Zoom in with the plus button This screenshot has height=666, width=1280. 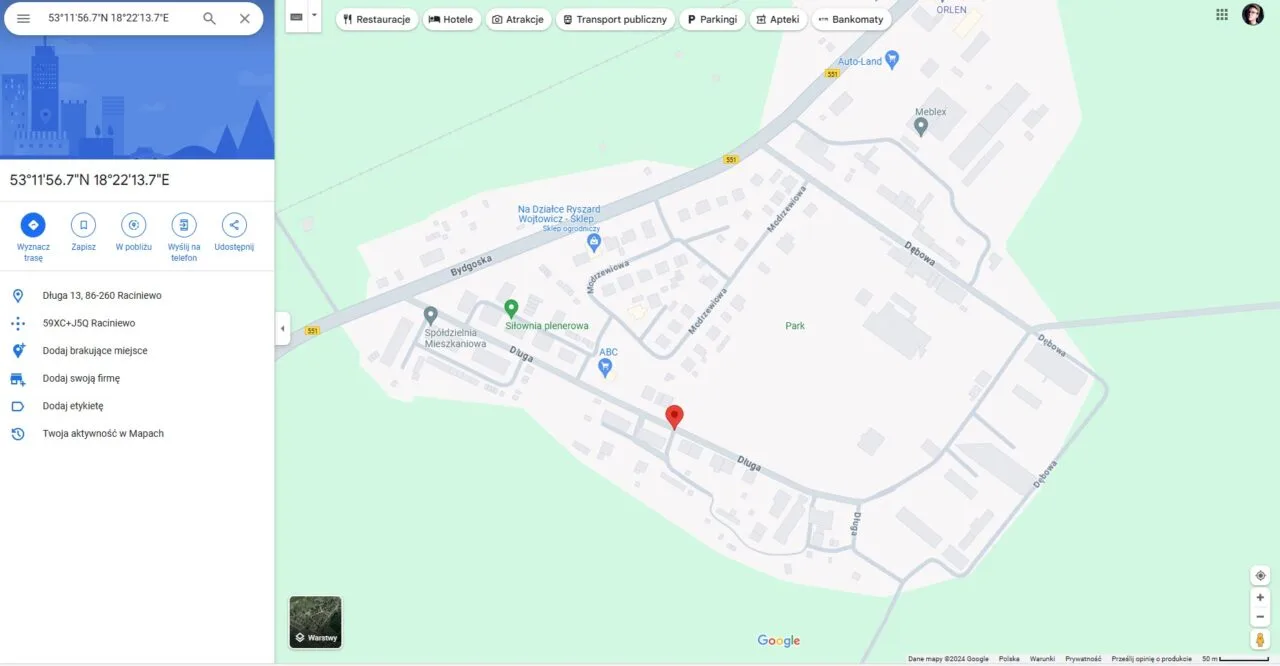1260,598
